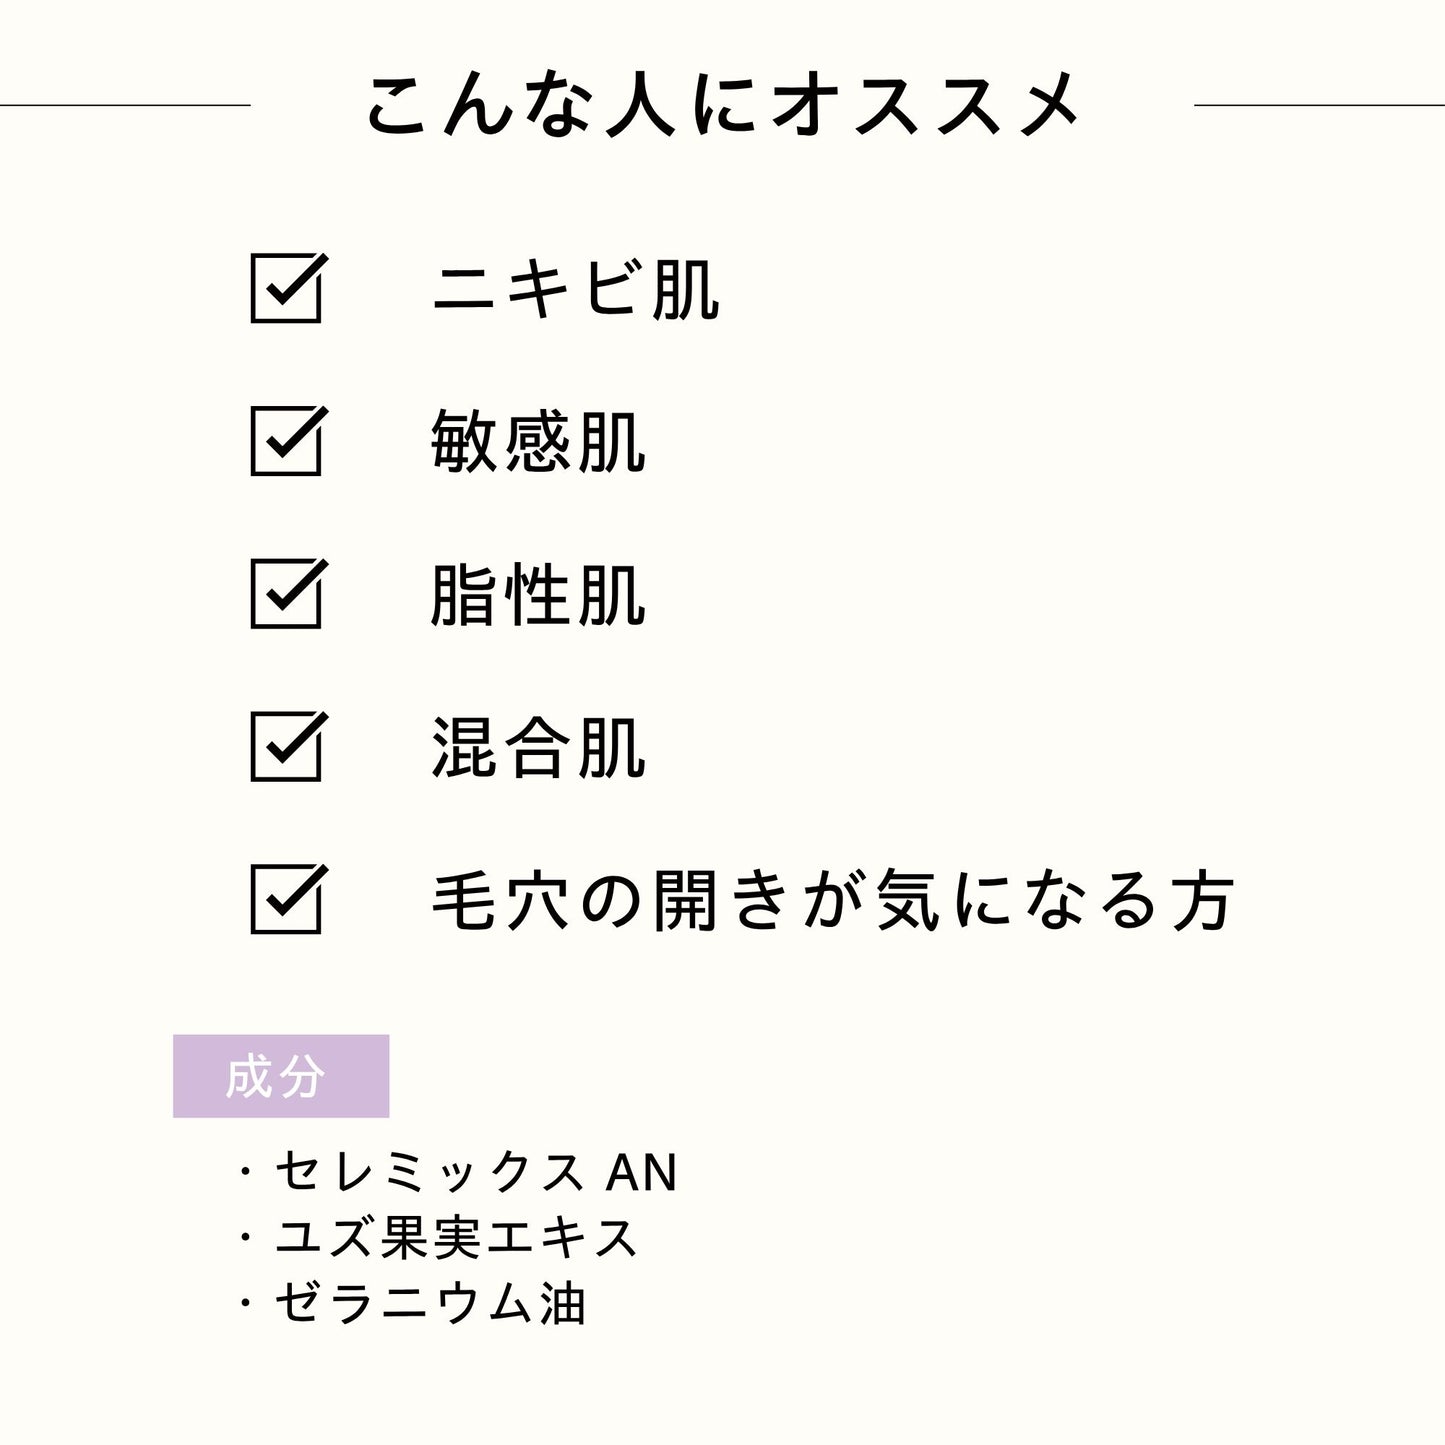Uncheck the 混合肌 checkbox
Viewport: 1445px width, 1445px height.
coord(286,747)
